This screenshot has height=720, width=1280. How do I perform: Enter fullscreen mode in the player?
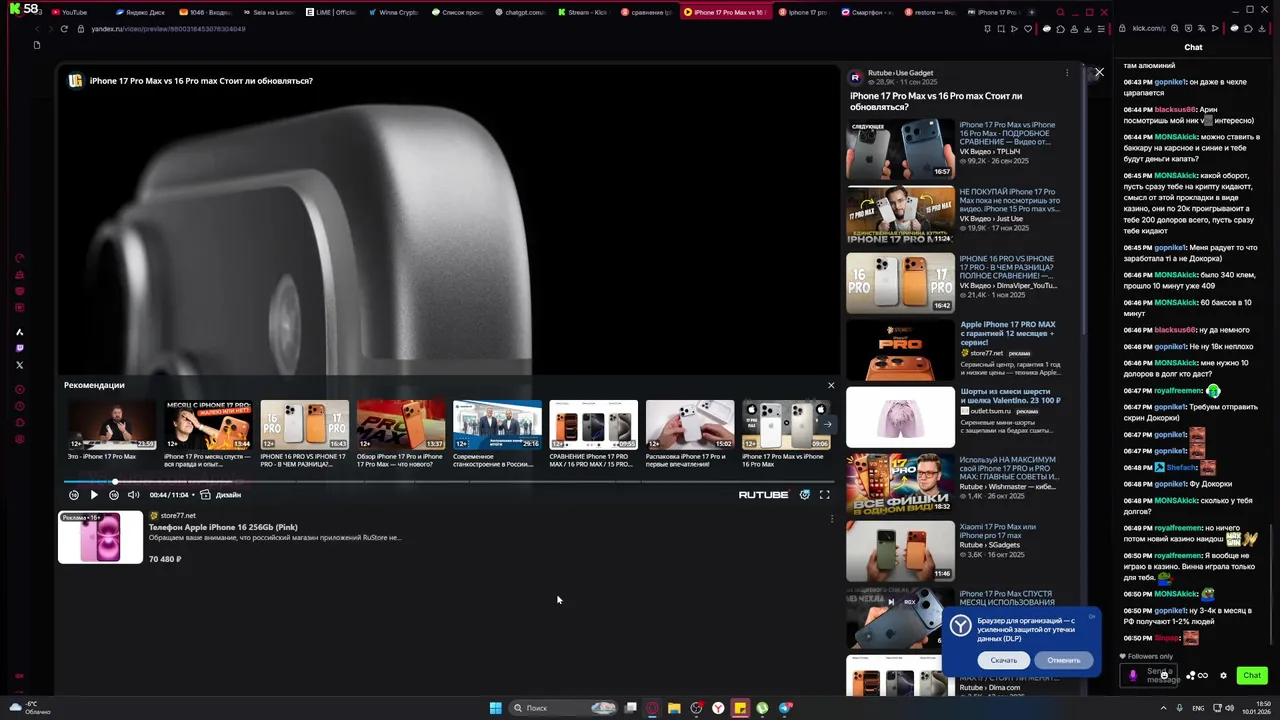click(825, 495)
